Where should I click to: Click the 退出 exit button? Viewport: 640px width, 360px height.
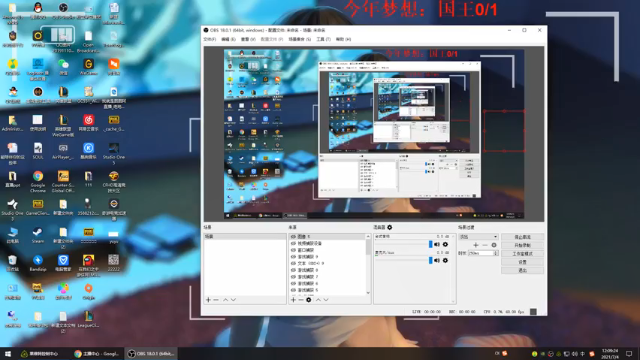click(522, 270)
